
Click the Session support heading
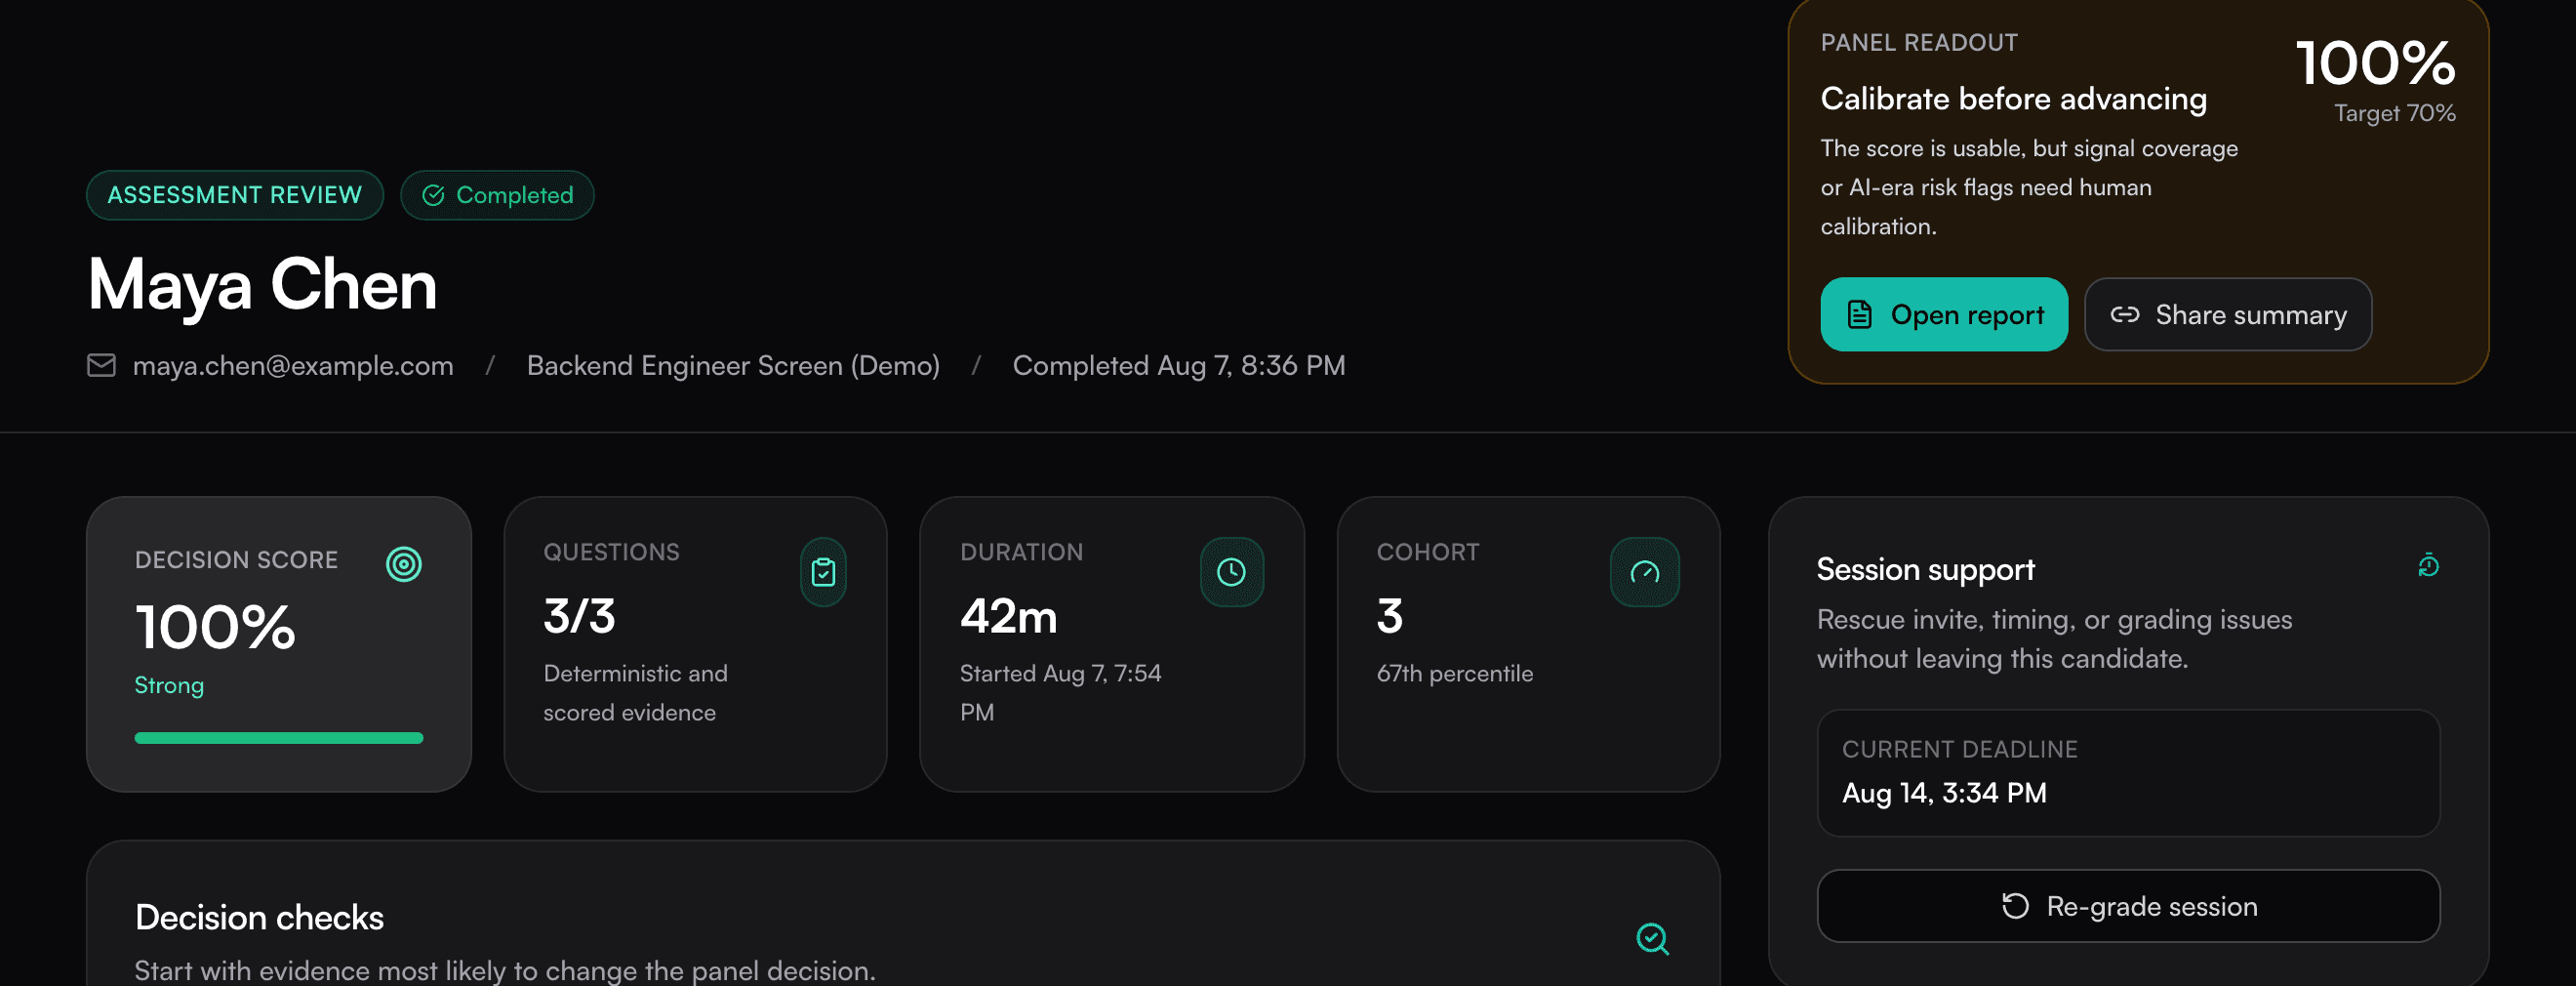[x=1925, y=570]
